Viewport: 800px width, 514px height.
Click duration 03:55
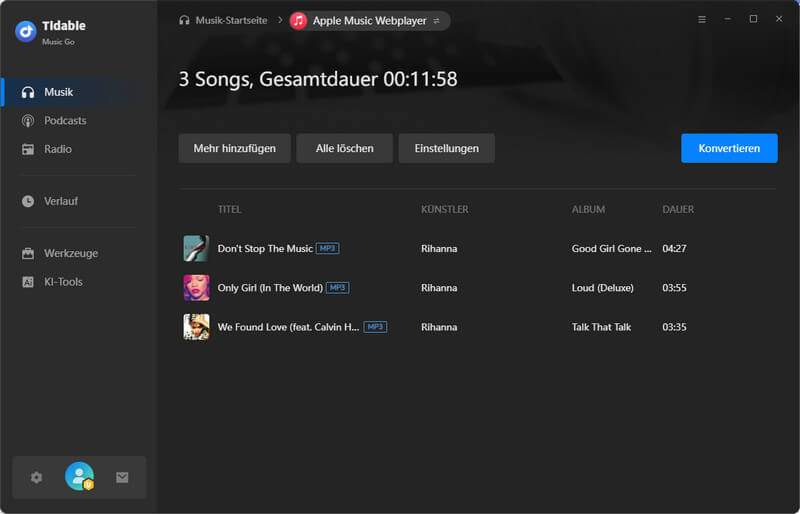pyautogui.click(x=674, y=288)
